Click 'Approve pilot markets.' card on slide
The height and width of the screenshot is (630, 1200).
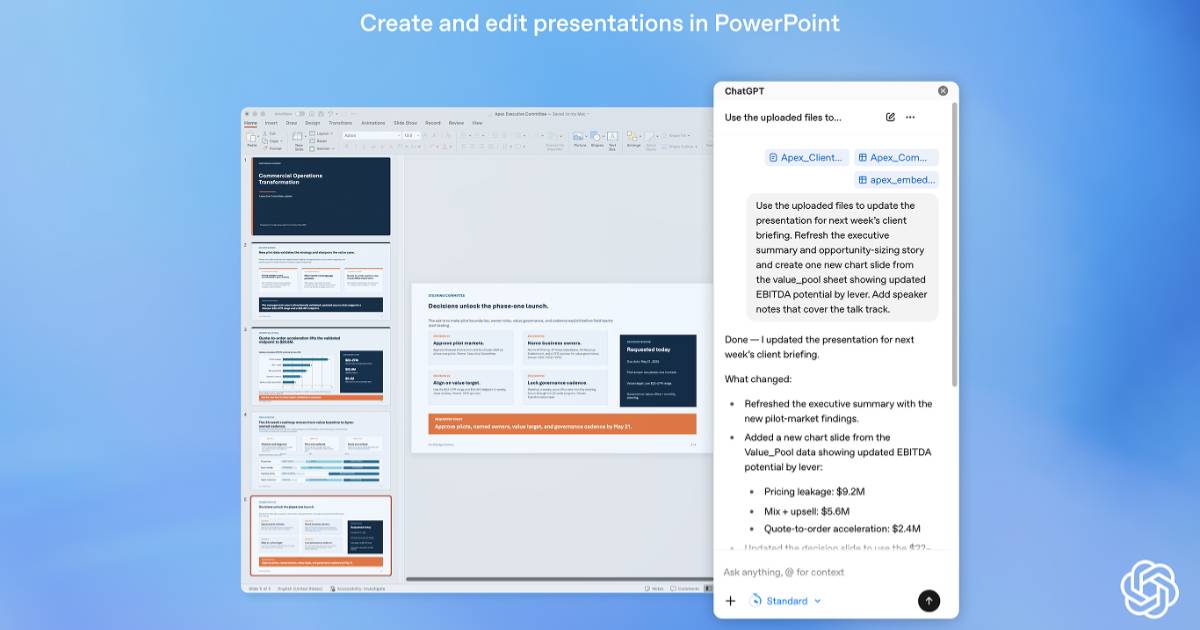[470, 347]
